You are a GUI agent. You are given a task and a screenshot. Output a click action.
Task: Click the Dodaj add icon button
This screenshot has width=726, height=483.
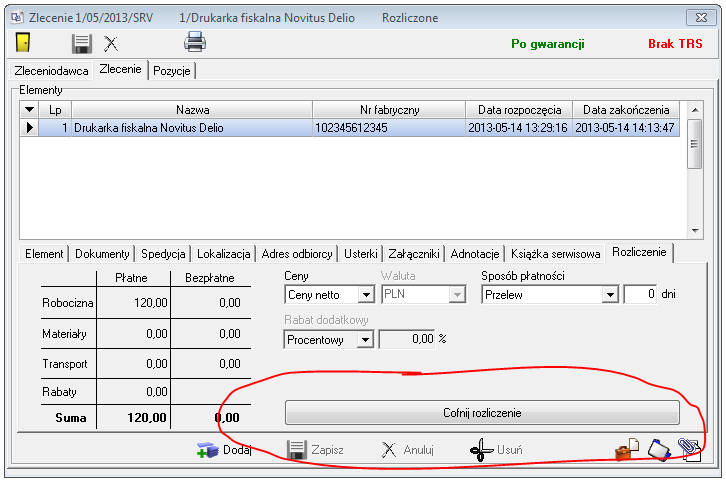point(224,450)
